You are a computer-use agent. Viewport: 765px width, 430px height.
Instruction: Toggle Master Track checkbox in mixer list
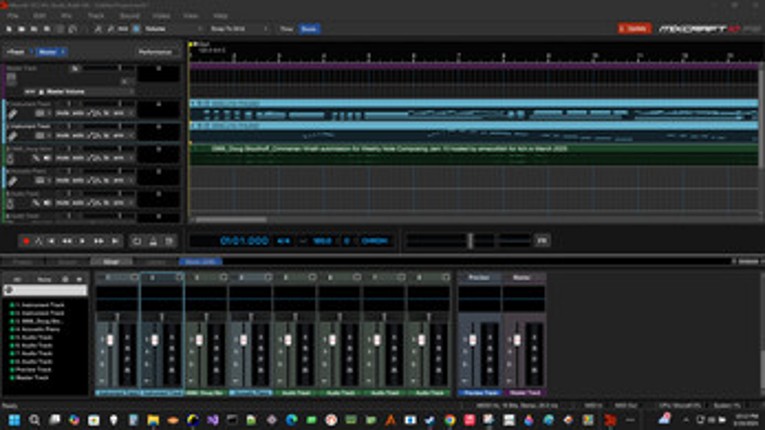click(11, 378)
